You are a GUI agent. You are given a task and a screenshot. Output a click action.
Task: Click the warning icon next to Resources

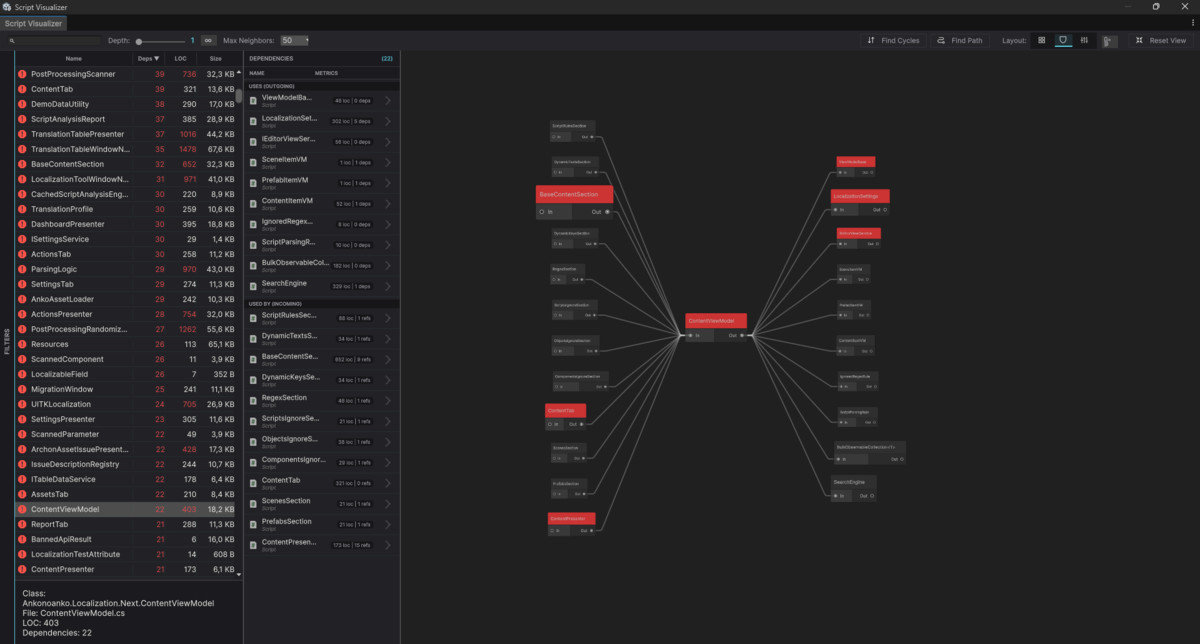(22, 344)
